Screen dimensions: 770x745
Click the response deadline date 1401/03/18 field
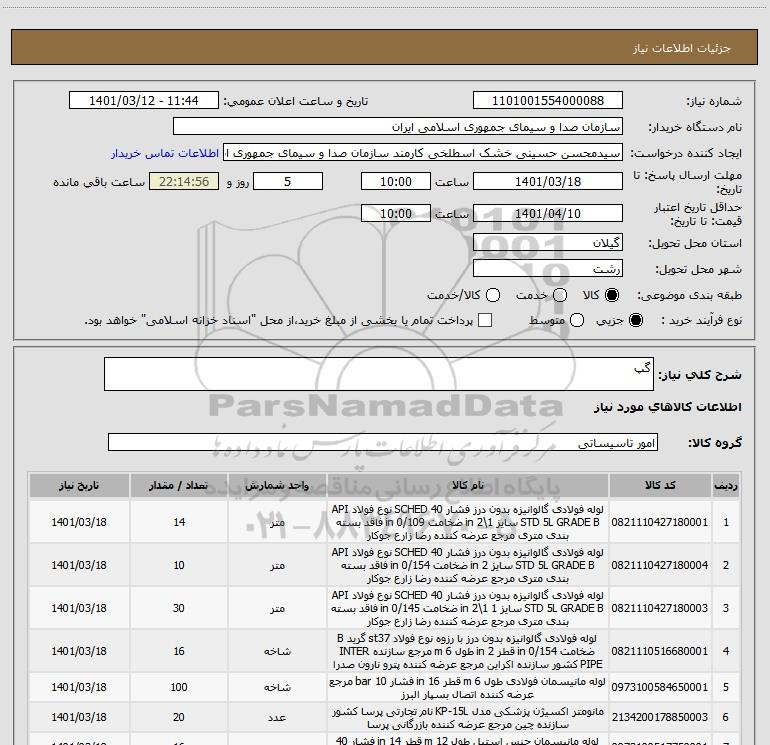click(548, 182)
